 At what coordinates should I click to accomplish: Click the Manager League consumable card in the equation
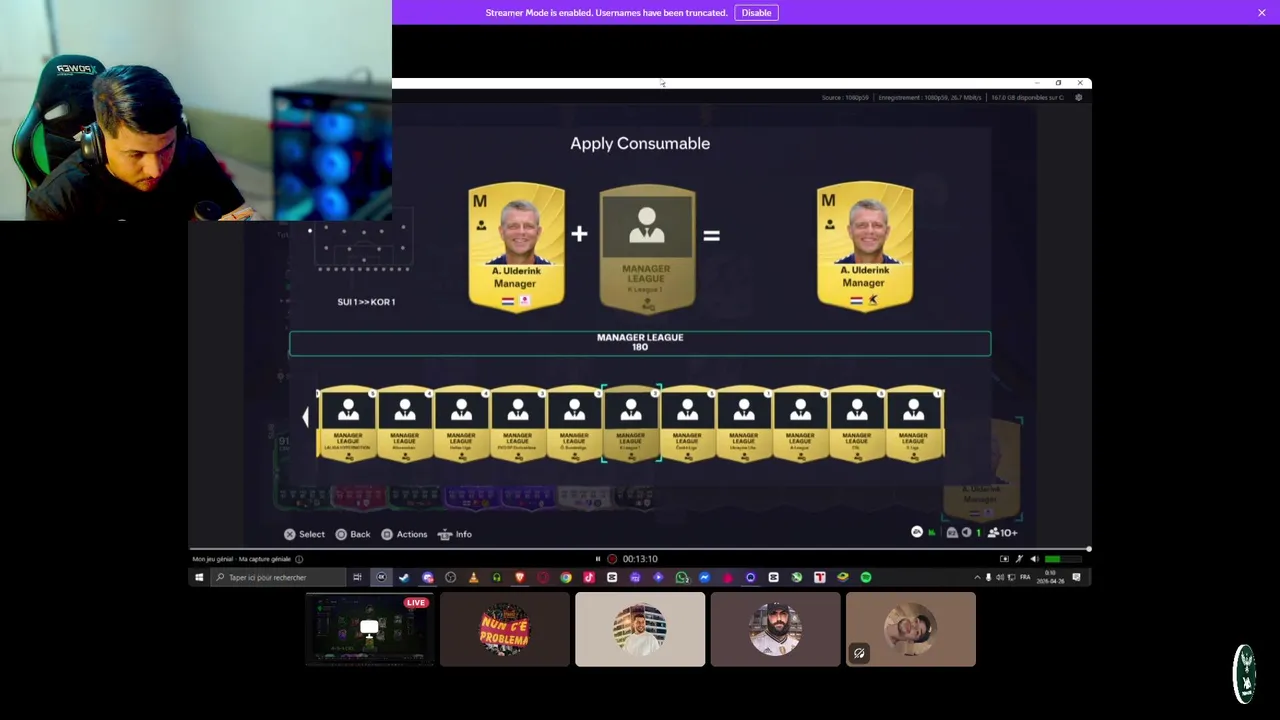647,248
